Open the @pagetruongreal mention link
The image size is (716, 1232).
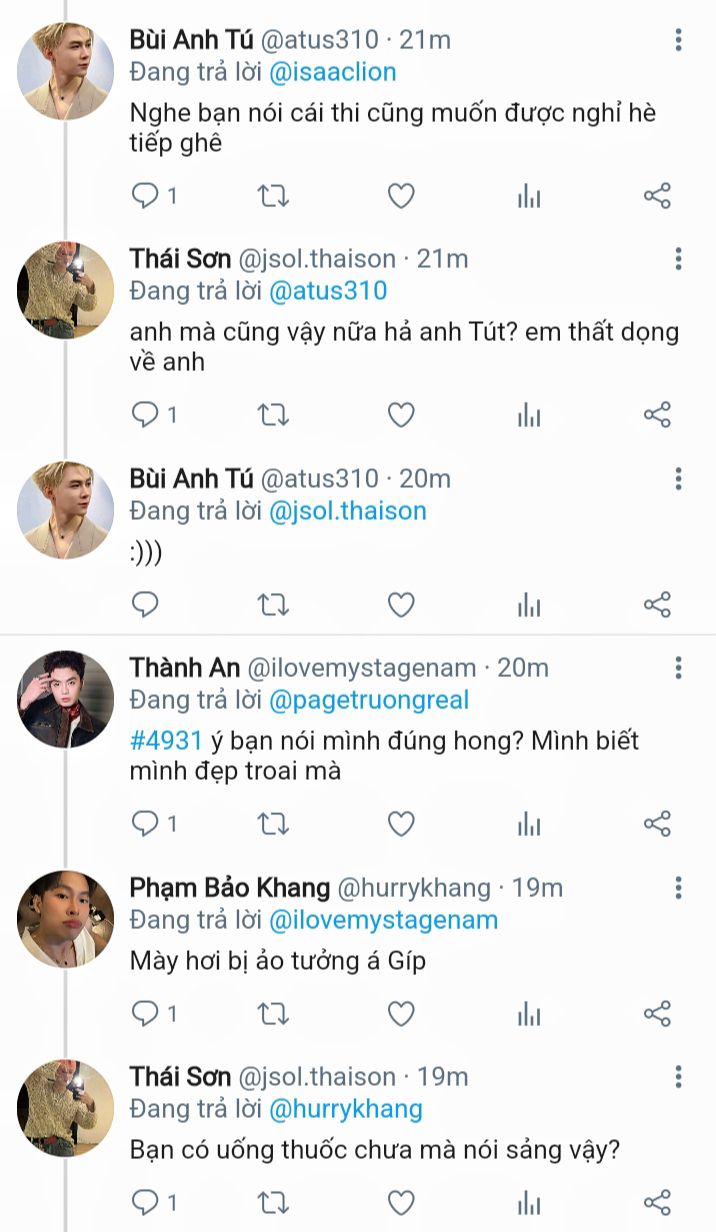coord(369,700)
